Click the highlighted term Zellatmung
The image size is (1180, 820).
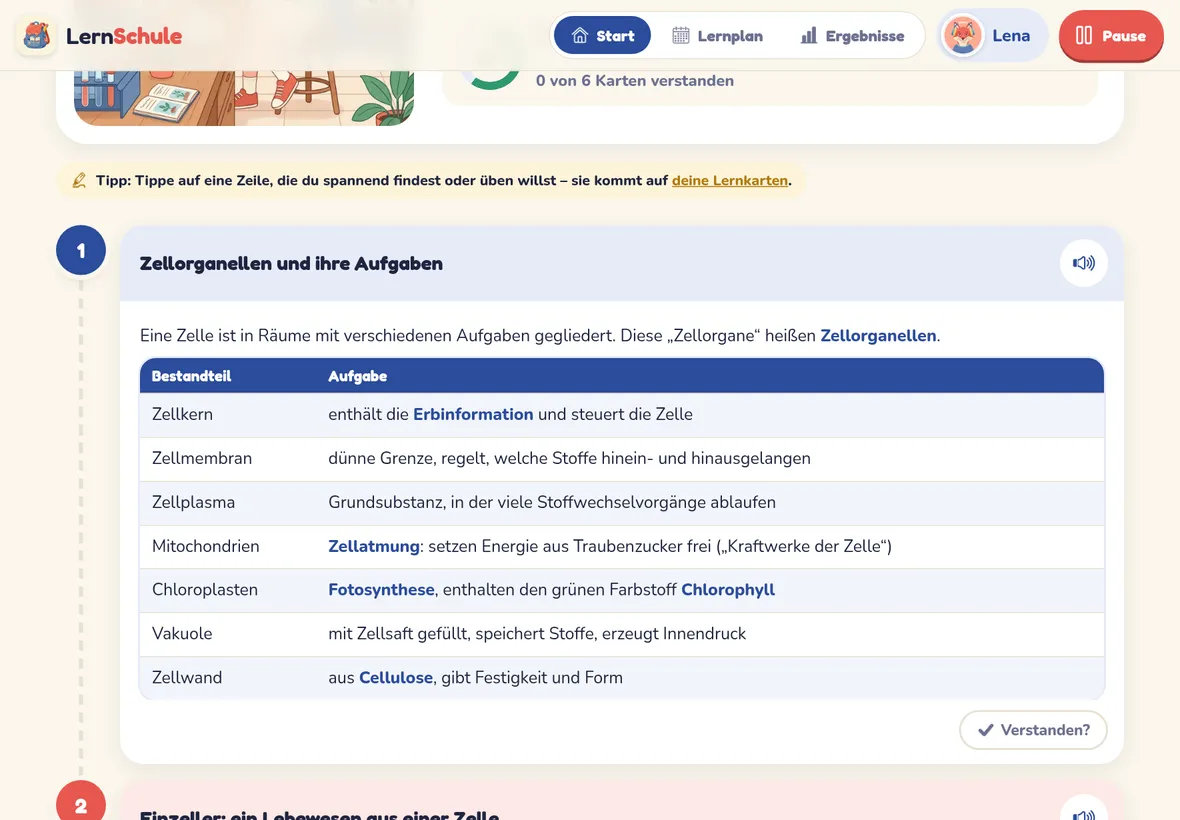(x=373, y=547)
